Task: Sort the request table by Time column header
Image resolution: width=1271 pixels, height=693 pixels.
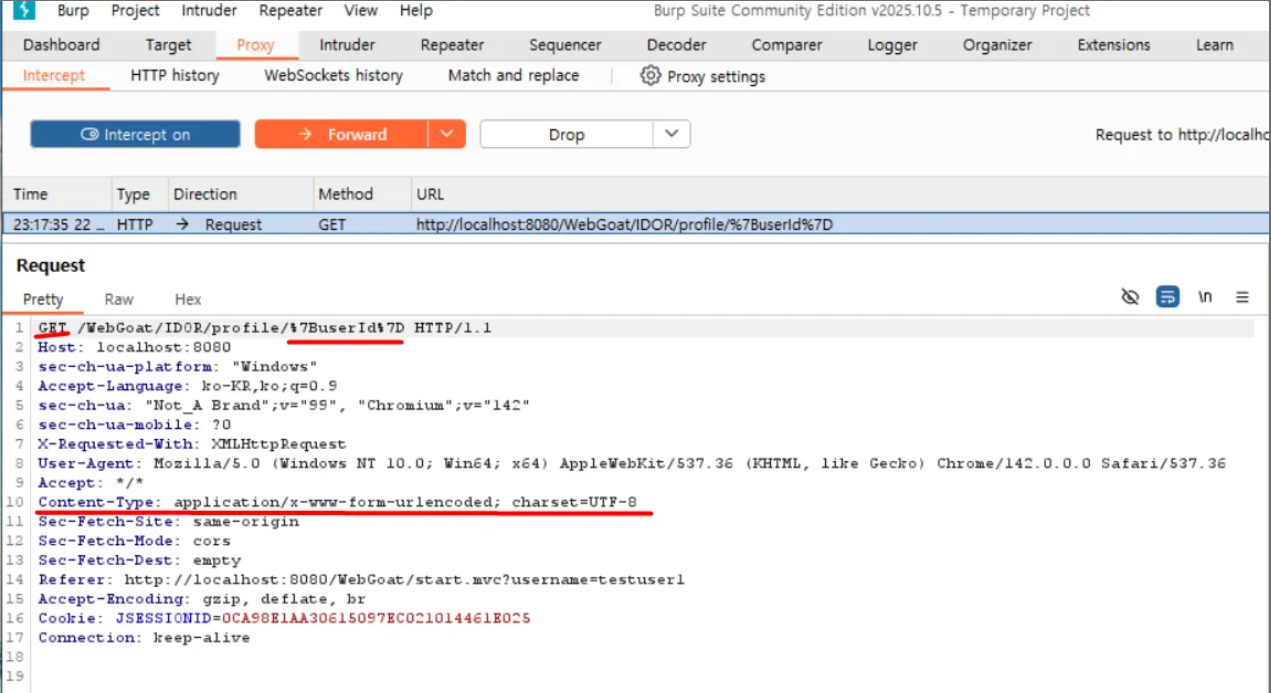Action: pos(57,194)
